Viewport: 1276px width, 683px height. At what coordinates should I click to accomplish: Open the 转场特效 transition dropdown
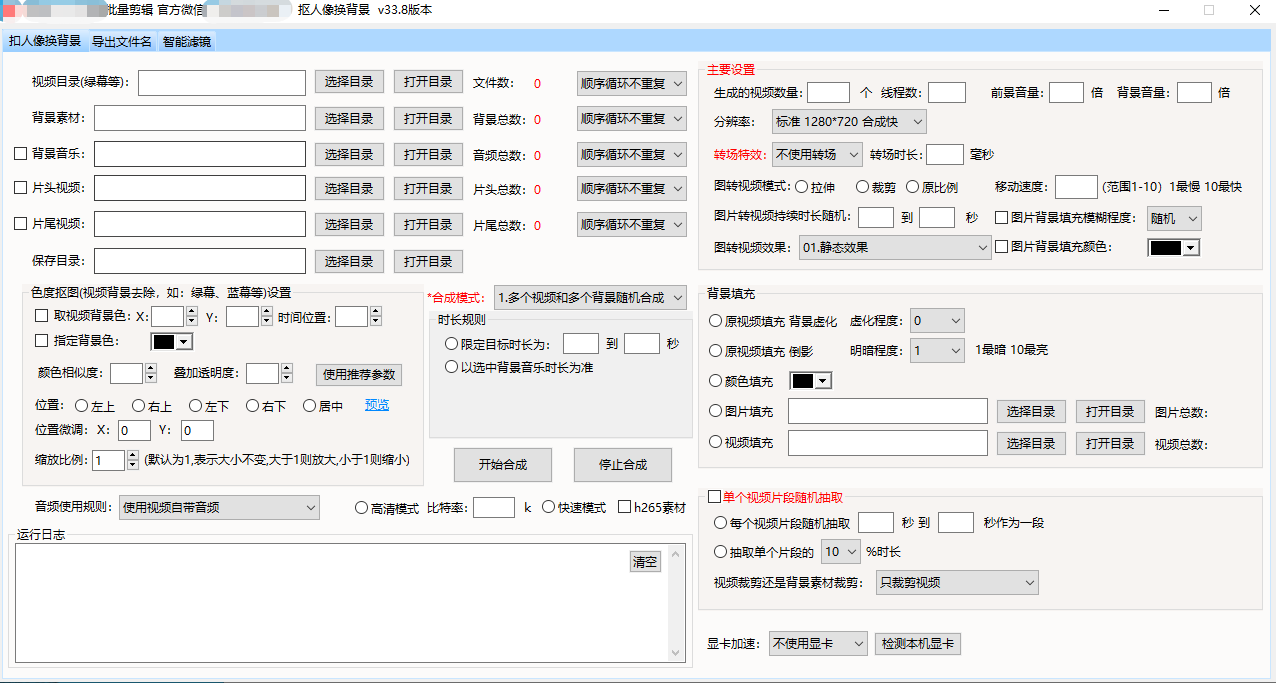tap(817, 155)
